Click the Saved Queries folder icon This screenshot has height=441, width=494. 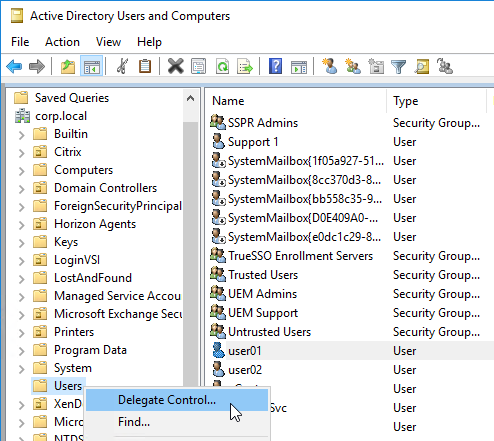[21, 98]
